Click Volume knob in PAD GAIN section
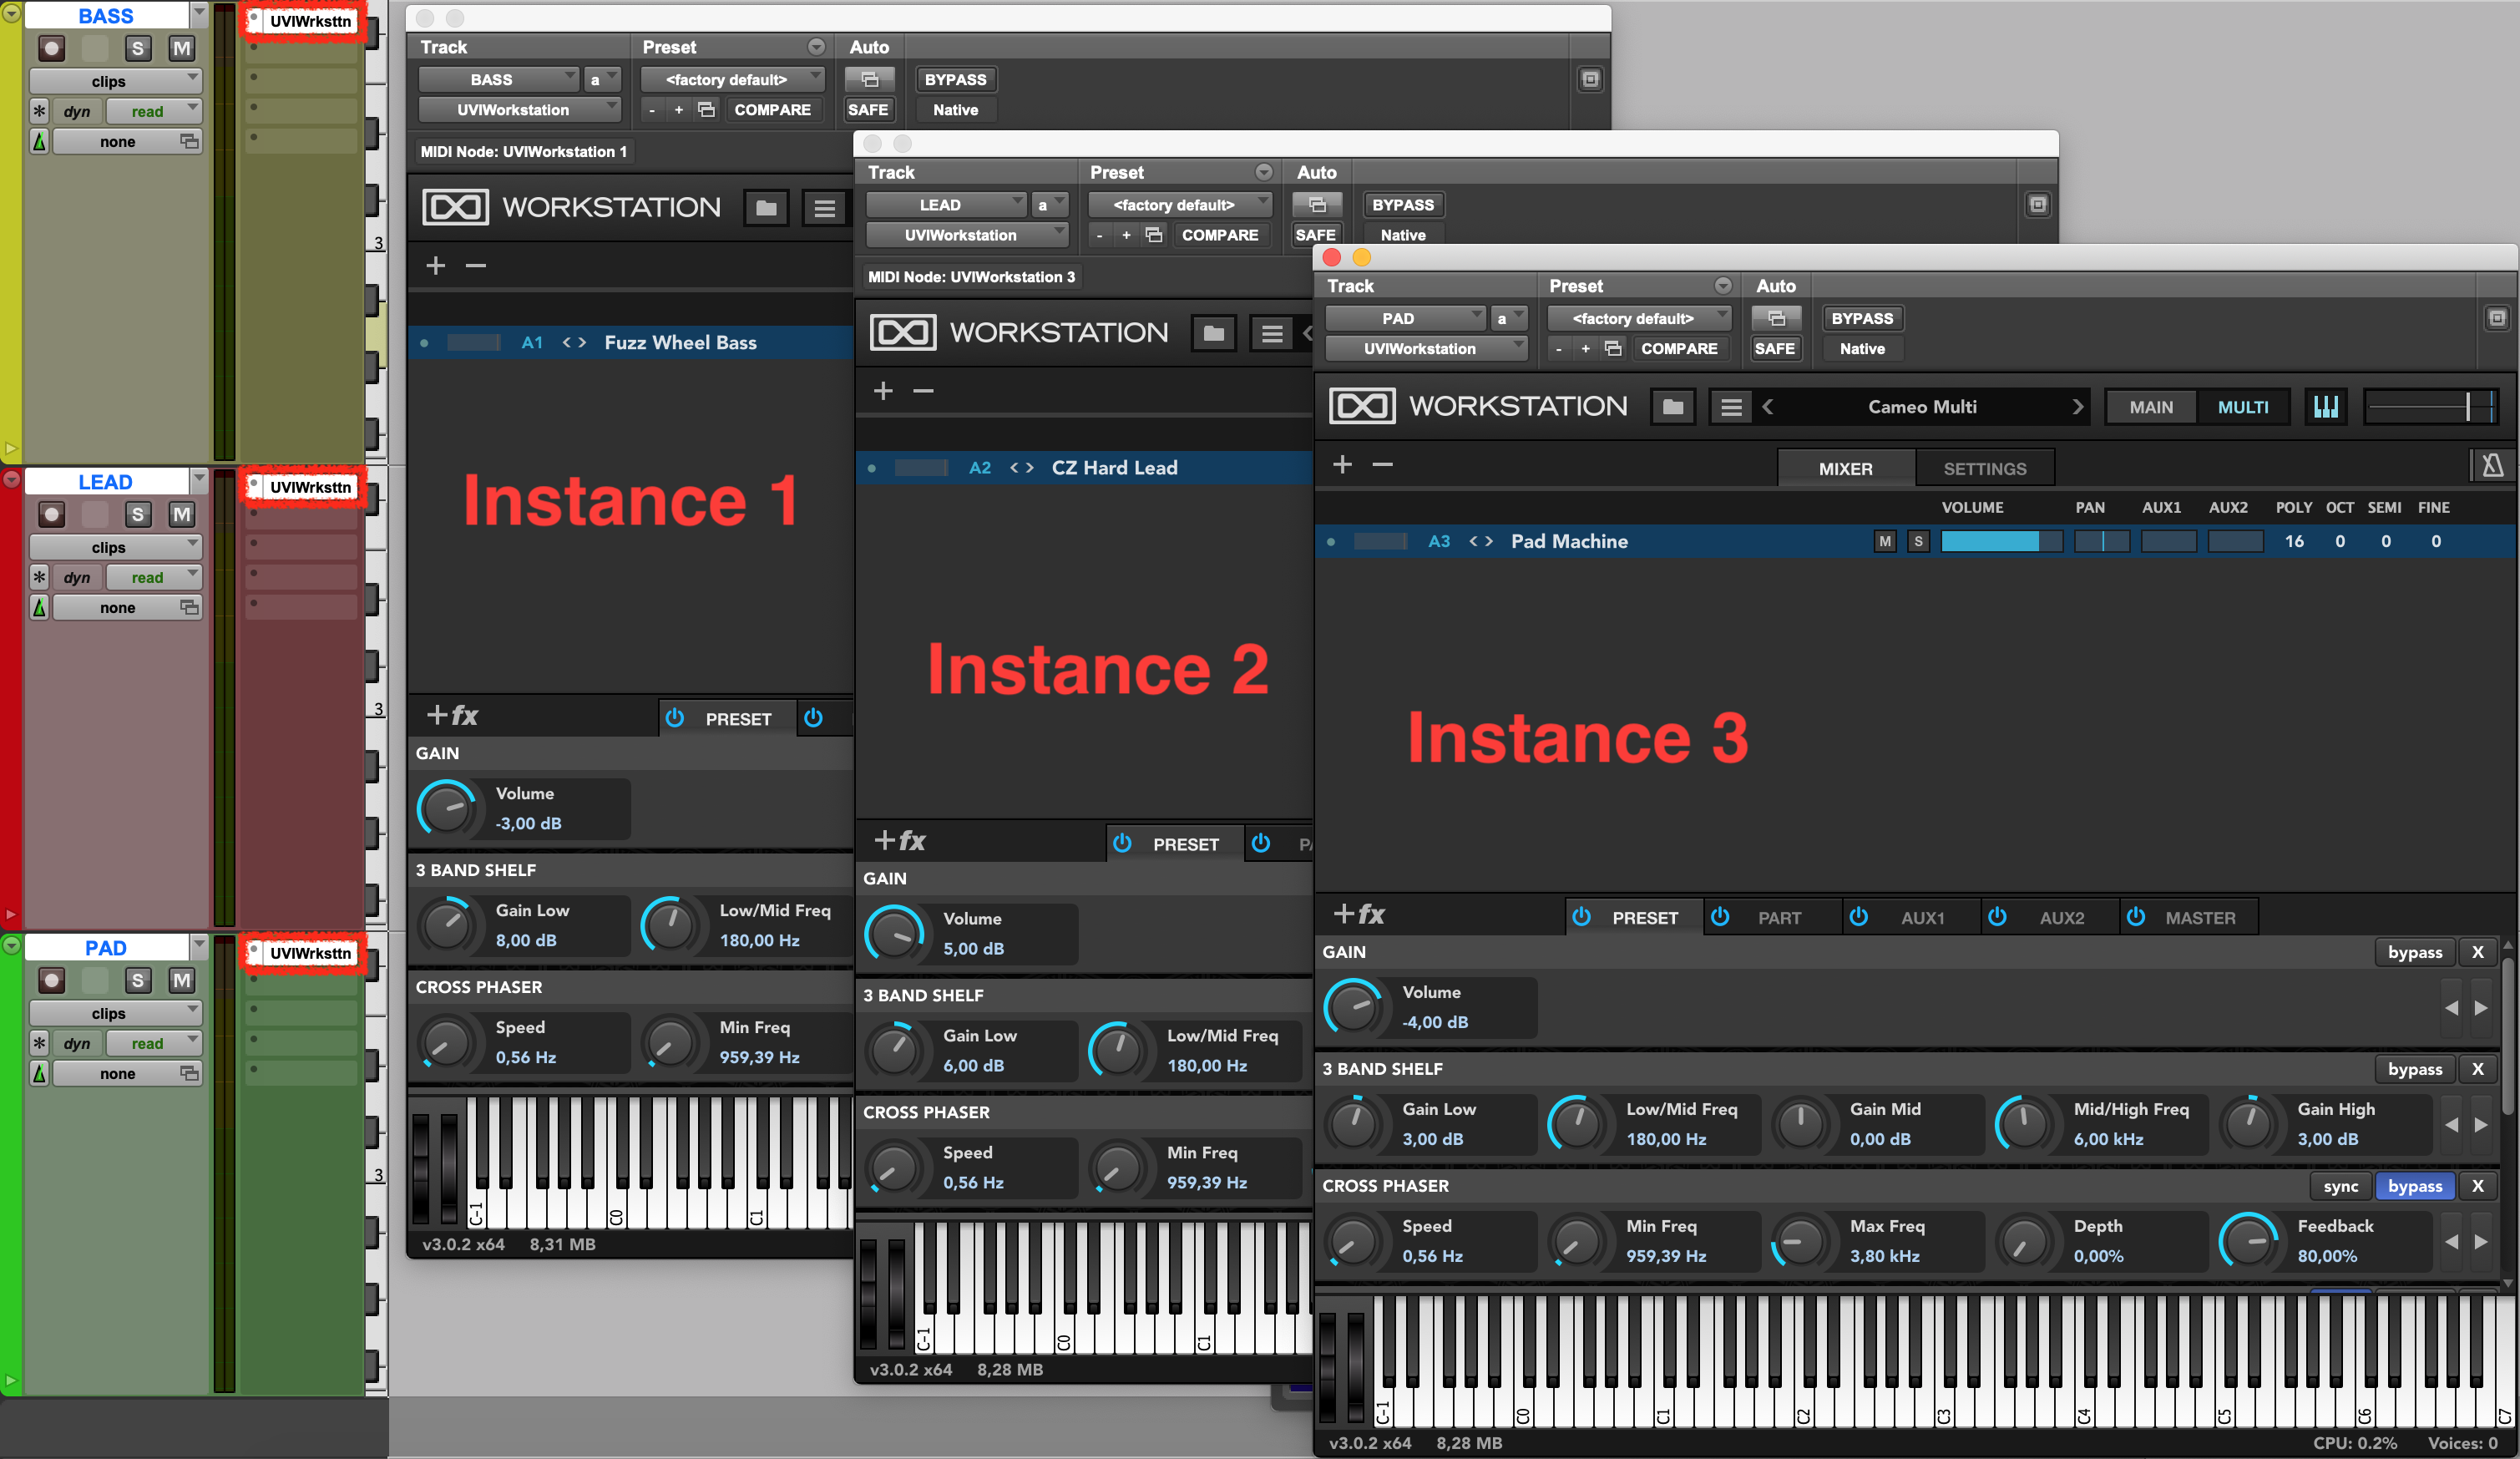The height and width of the screenshot is (1459, 2520). tap(1354, 1007)
